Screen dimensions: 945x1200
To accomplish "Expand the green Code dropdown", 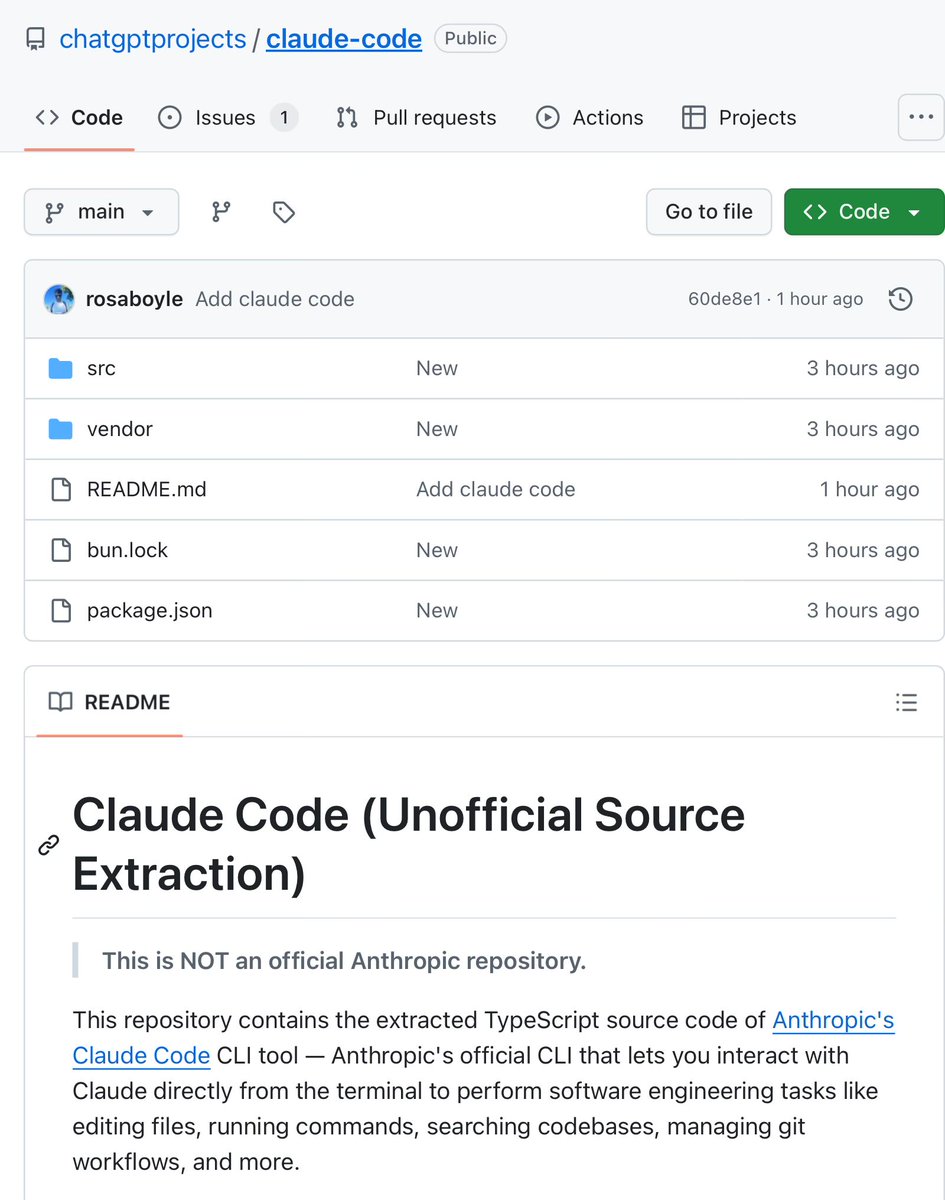I will [863, 212].
